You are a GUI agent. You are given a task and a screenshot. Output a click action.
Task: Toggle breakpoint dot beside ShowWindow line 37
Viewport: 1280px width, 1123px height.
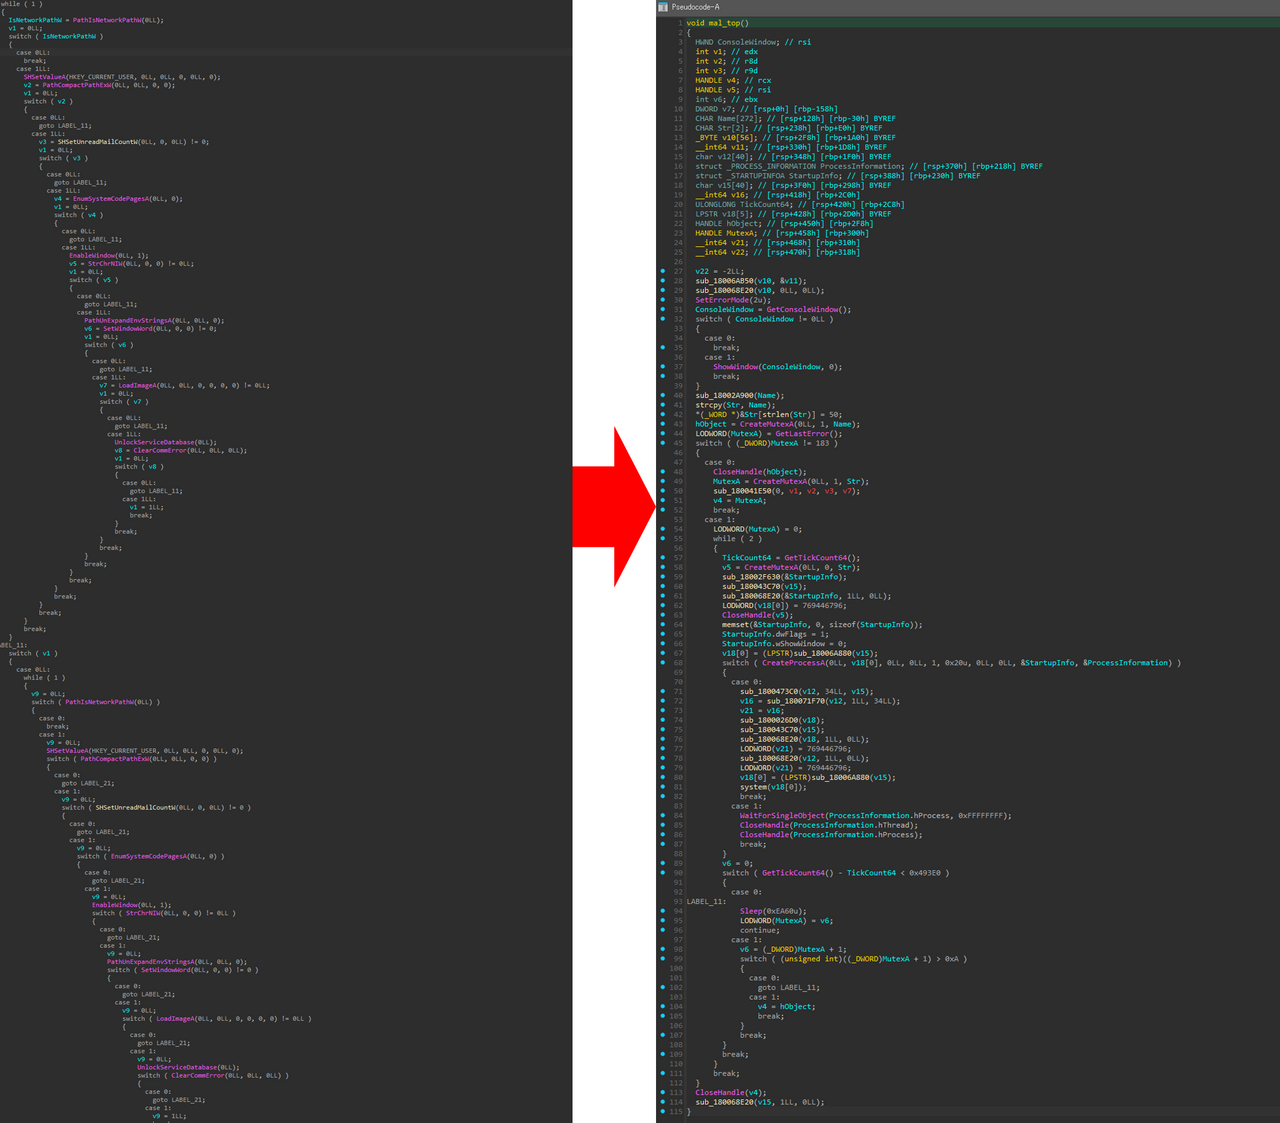click(x=662, y=367)
